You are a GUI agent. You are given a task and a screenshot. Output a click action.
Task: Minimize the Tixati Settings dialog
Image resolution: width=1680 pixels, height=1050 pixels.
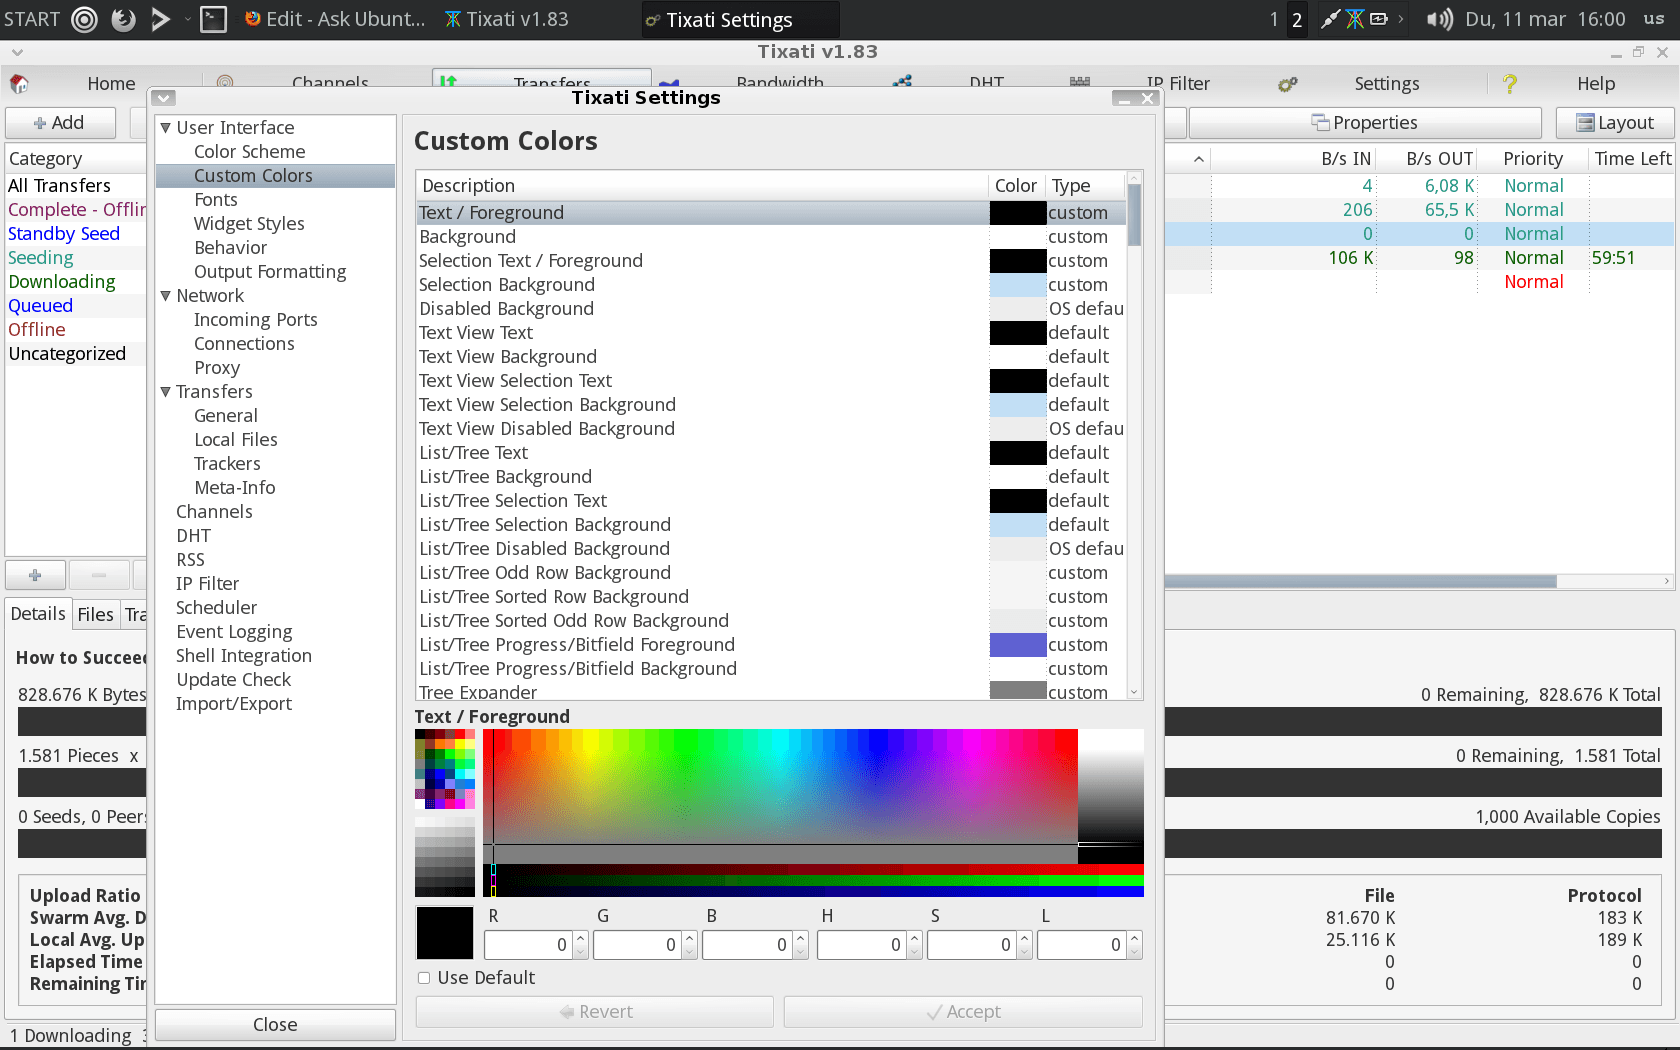pyautogui.click(x=1125, y=99)
